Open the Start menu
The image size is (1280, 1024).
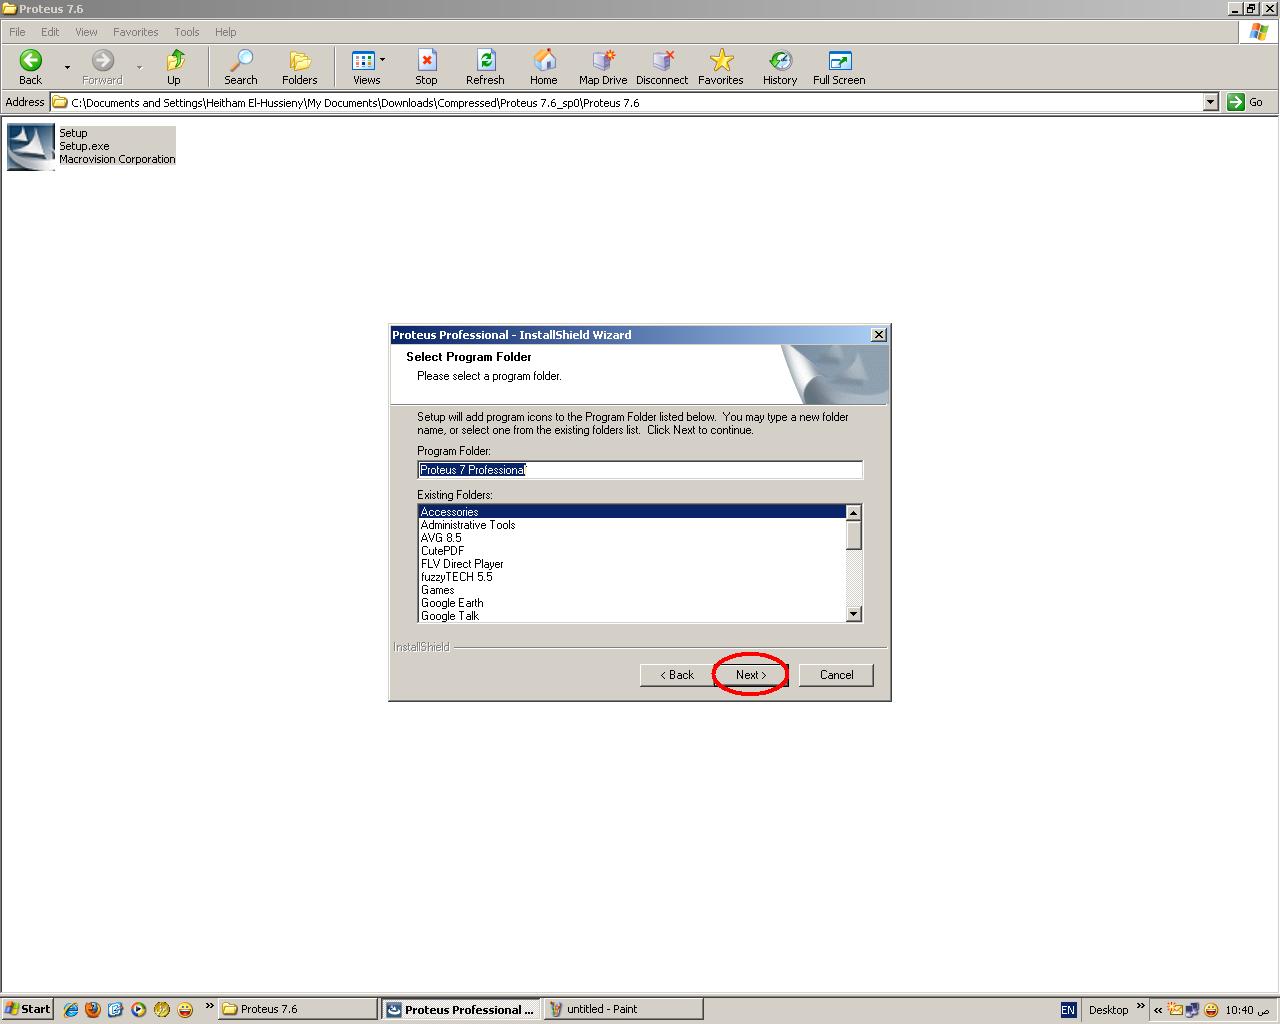tap(28, 1009)
